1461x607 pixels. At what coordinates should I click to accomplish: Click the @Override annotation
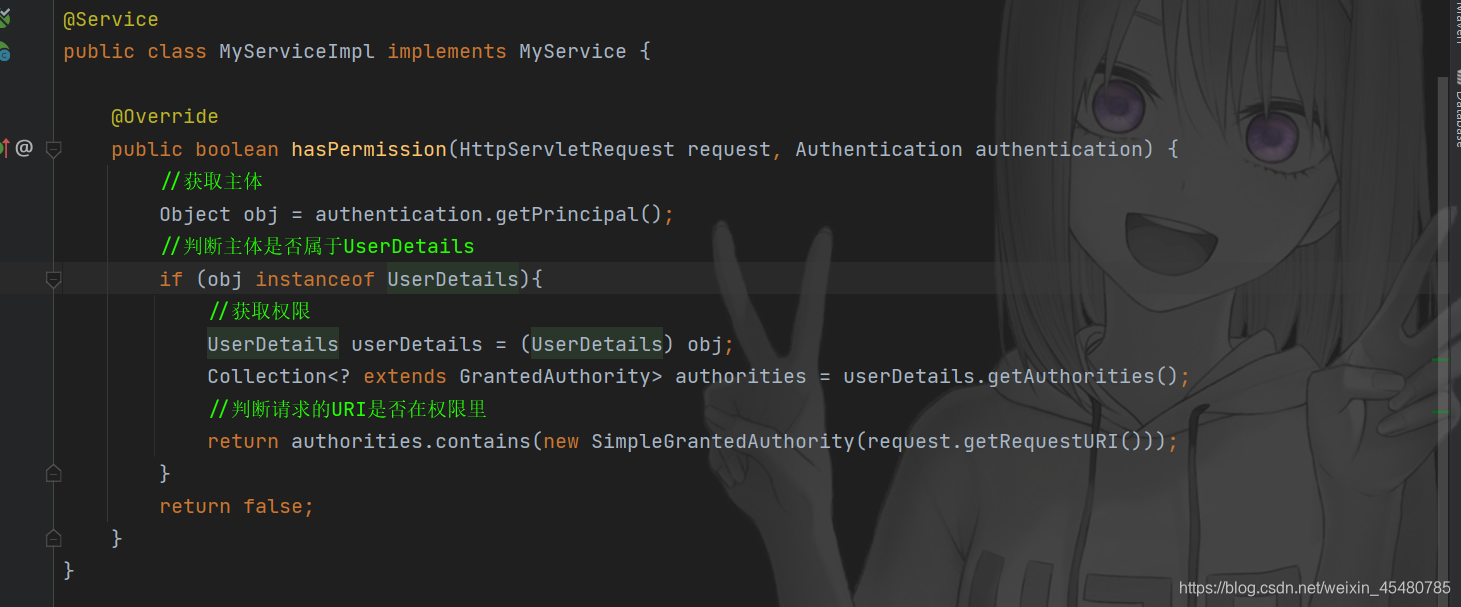165,116
